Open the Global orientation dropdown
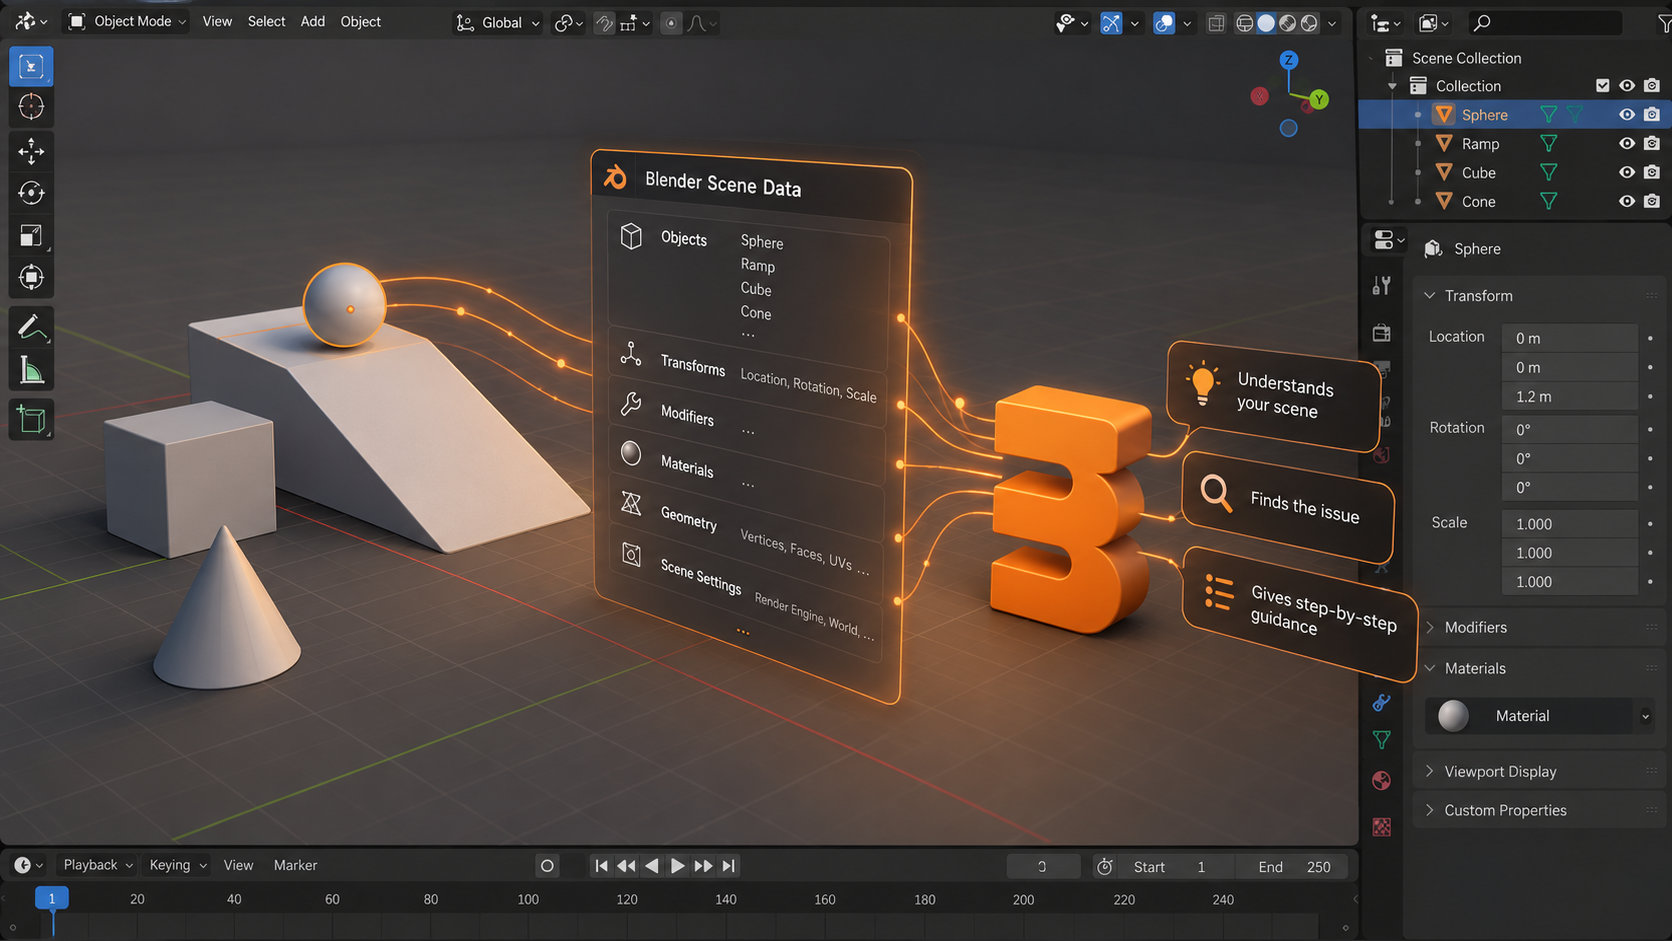The width and height of the screenshot is (1672, 941). 498,22
